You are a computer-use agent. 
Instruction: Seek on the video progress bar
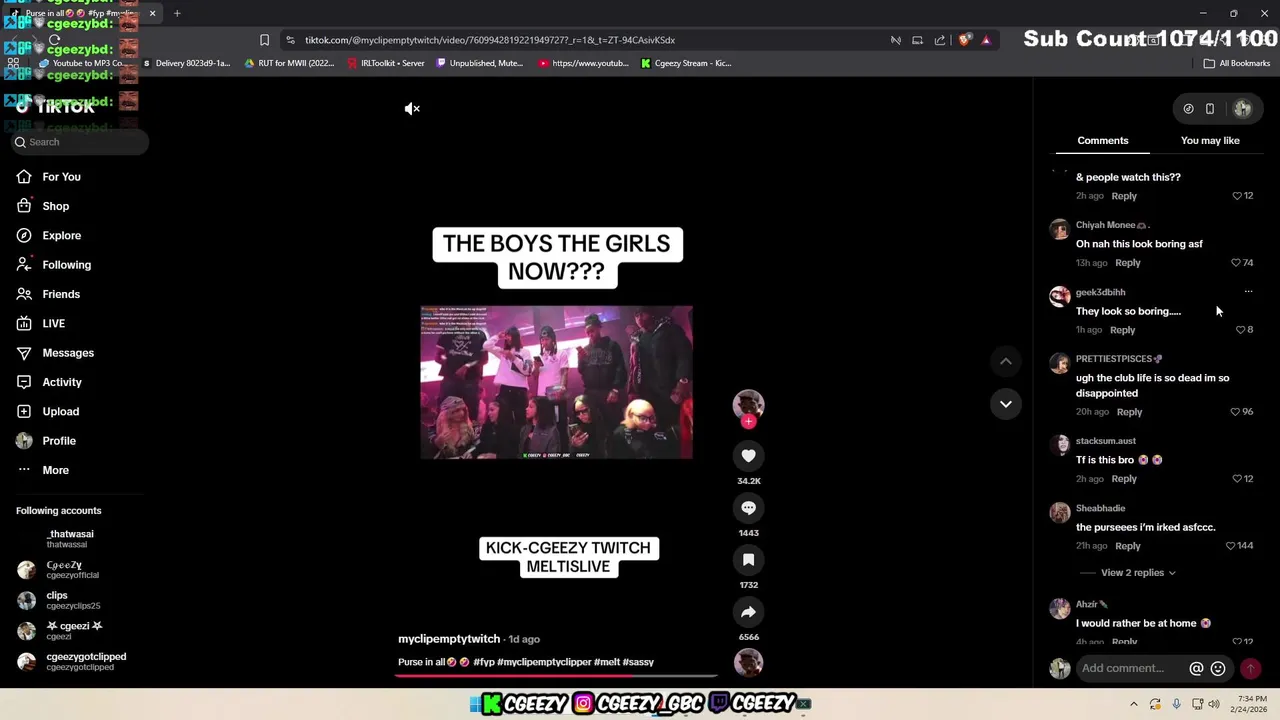[557, 676]
